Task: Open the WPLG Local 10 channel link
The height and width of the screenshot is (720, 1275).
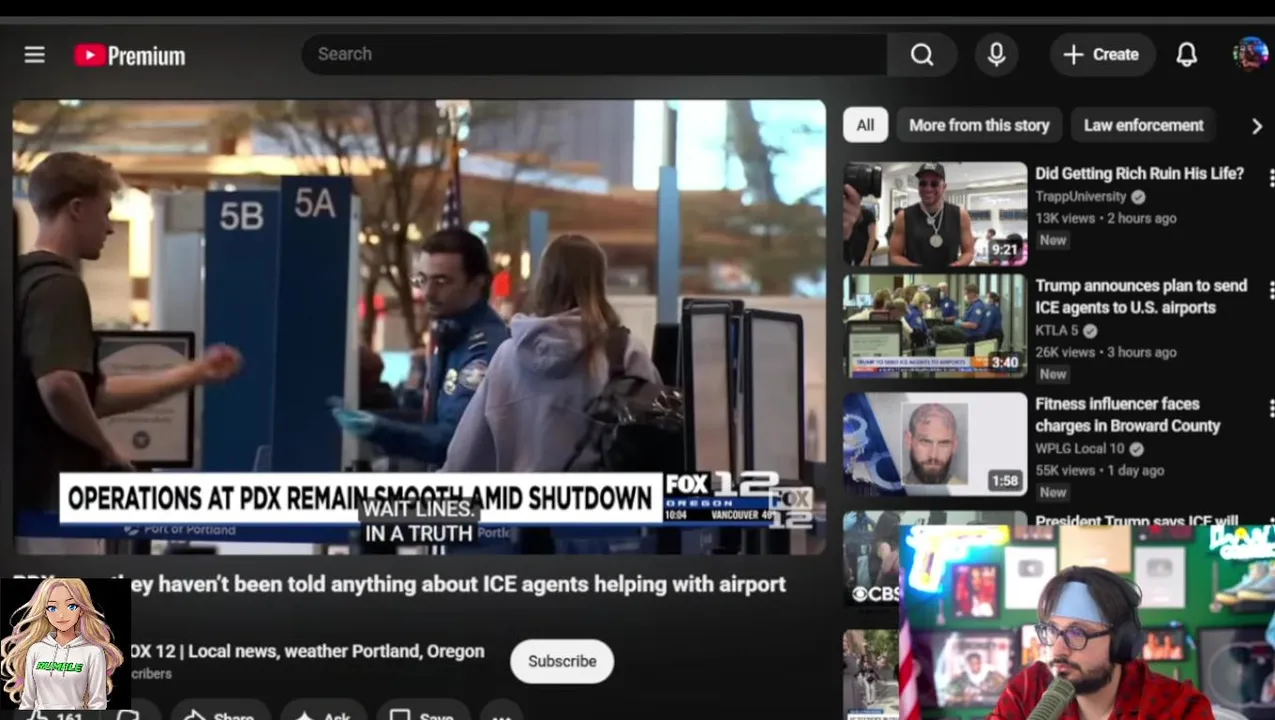Action: (1080, 448)
